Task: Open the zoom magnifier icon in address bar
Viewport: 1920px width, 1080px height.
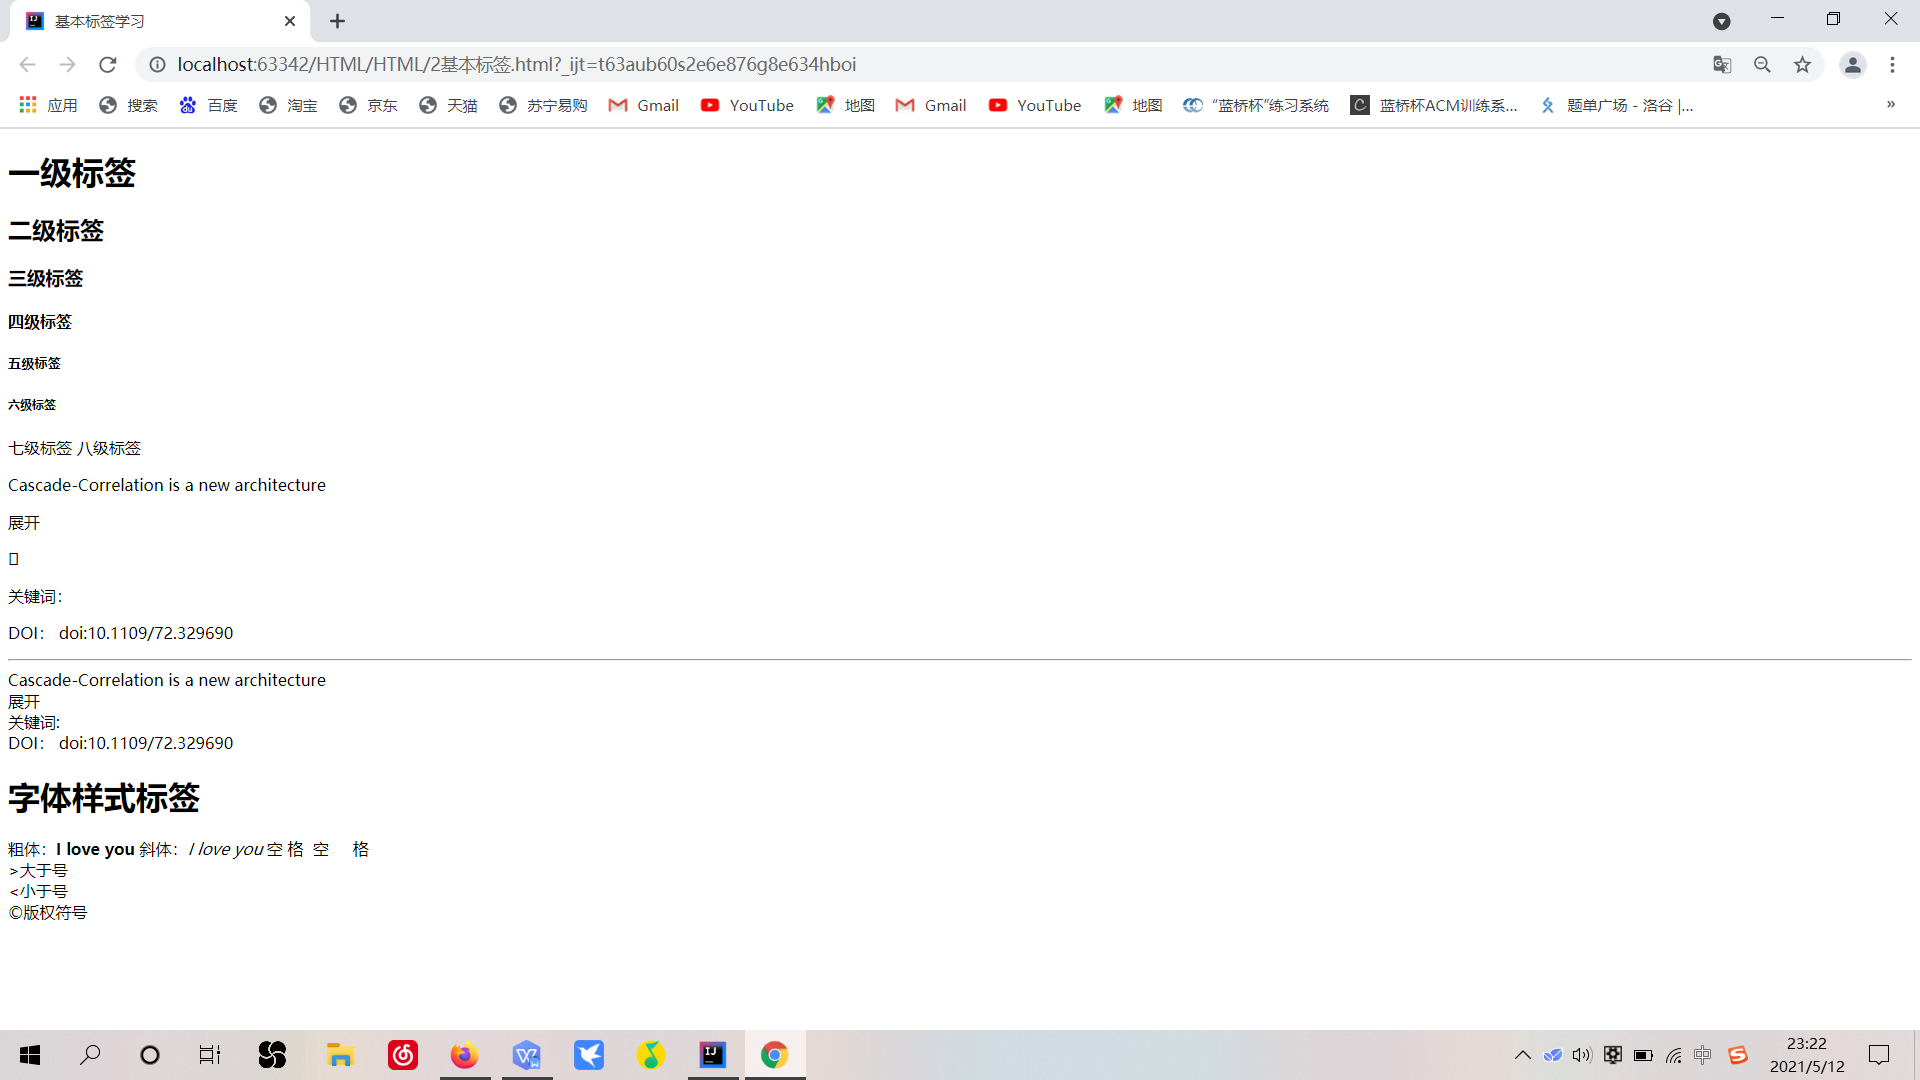Action: click(1762, 65)
